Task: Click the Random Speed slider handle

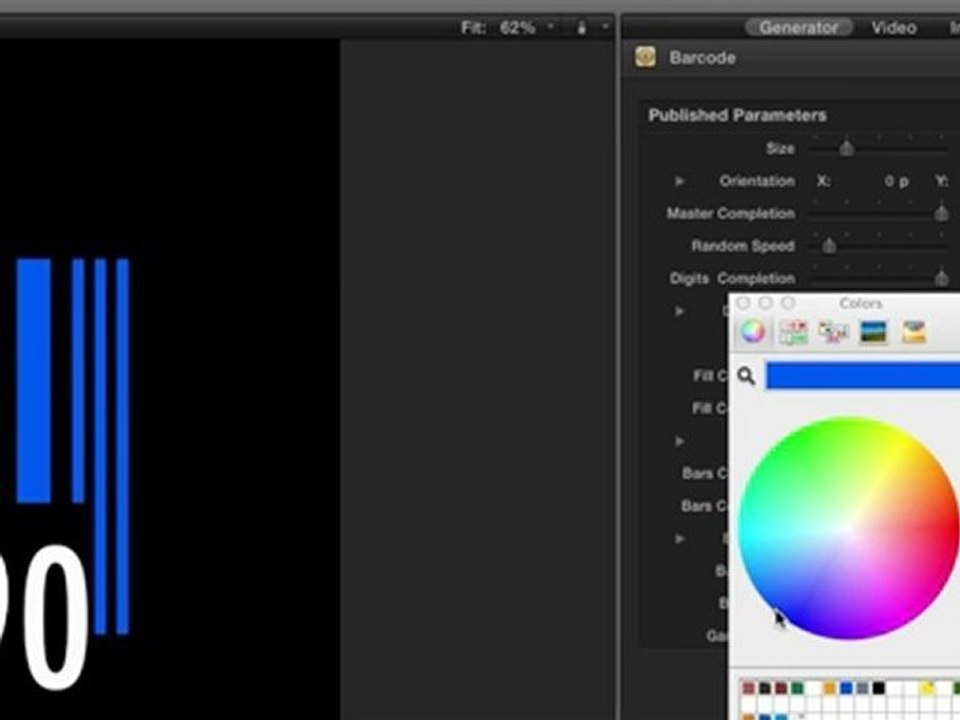Action: pos(829,246)
